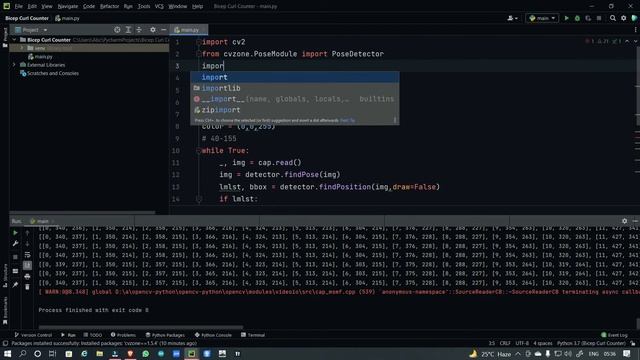
Task: Run the main configuration with green play icon
Action: point(566,18)
